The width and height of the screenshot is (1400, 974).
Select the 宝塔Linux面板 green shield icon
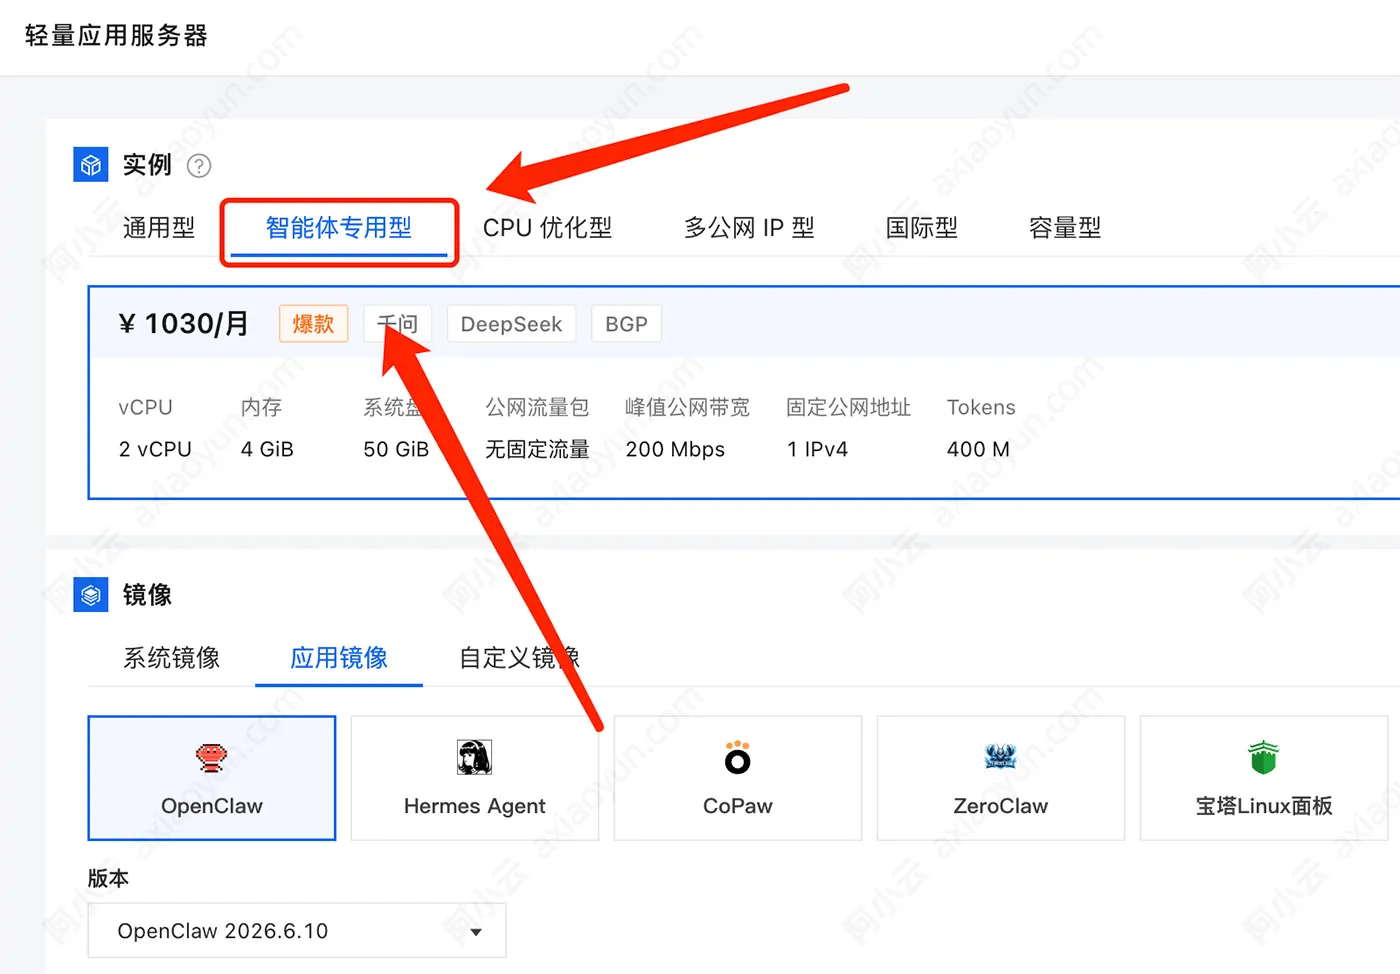click(x=1264, y=758)
